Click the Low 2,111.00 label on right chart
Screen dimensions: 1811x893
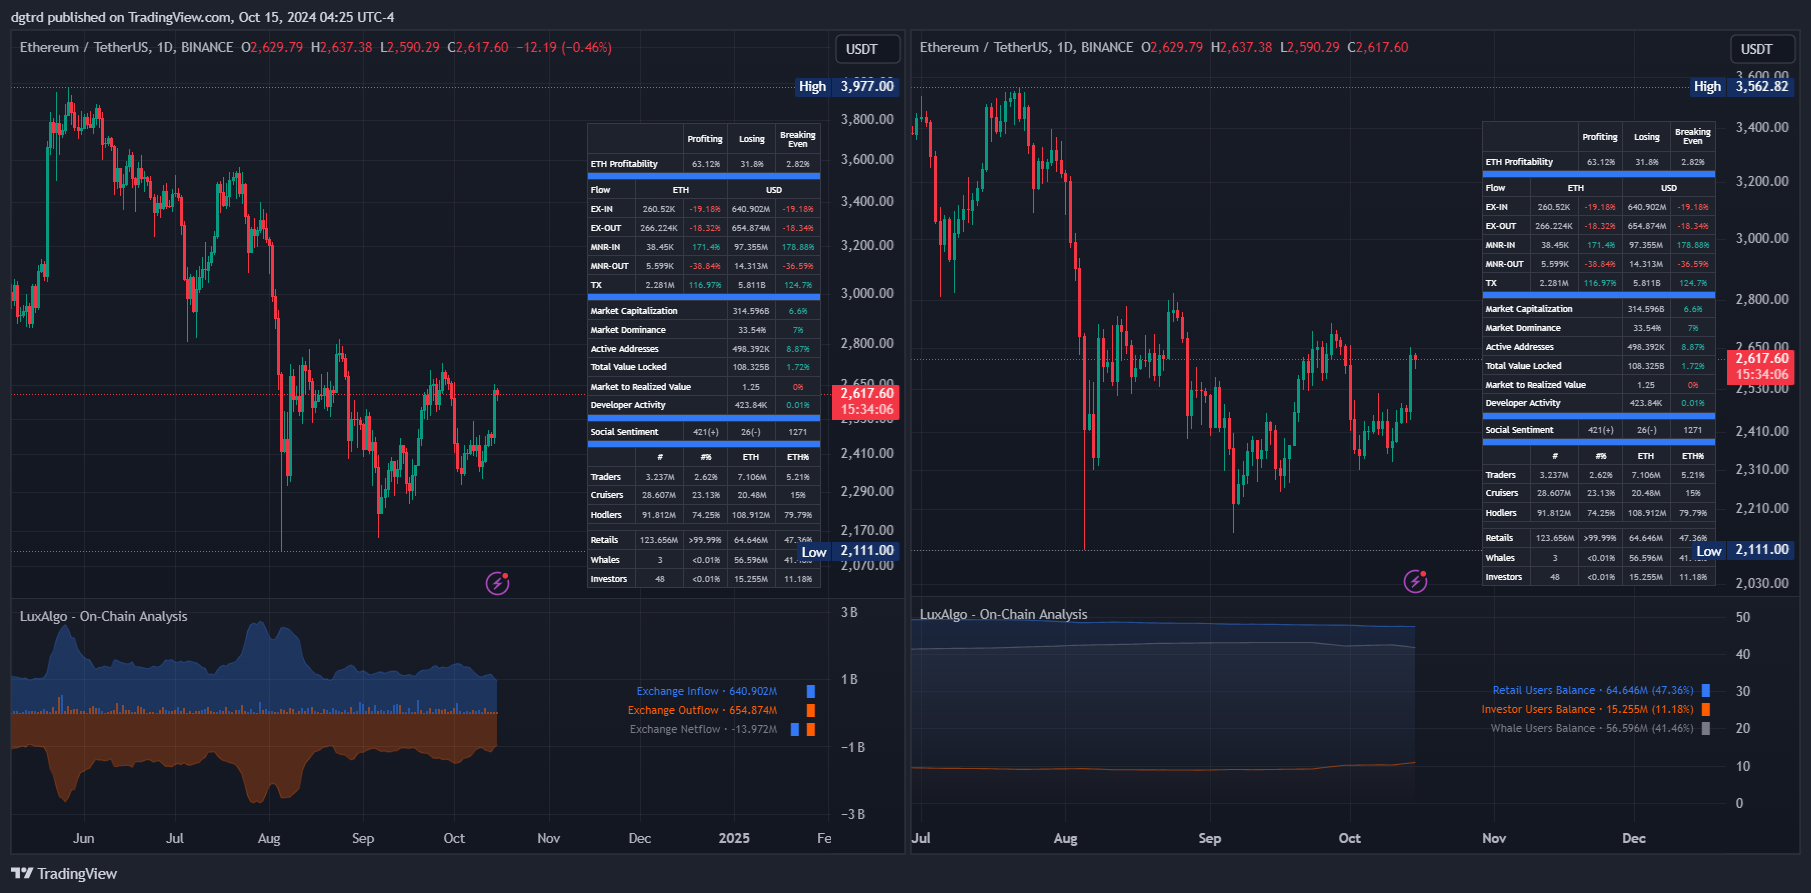pyautogui.click(x=1743, y=550)
